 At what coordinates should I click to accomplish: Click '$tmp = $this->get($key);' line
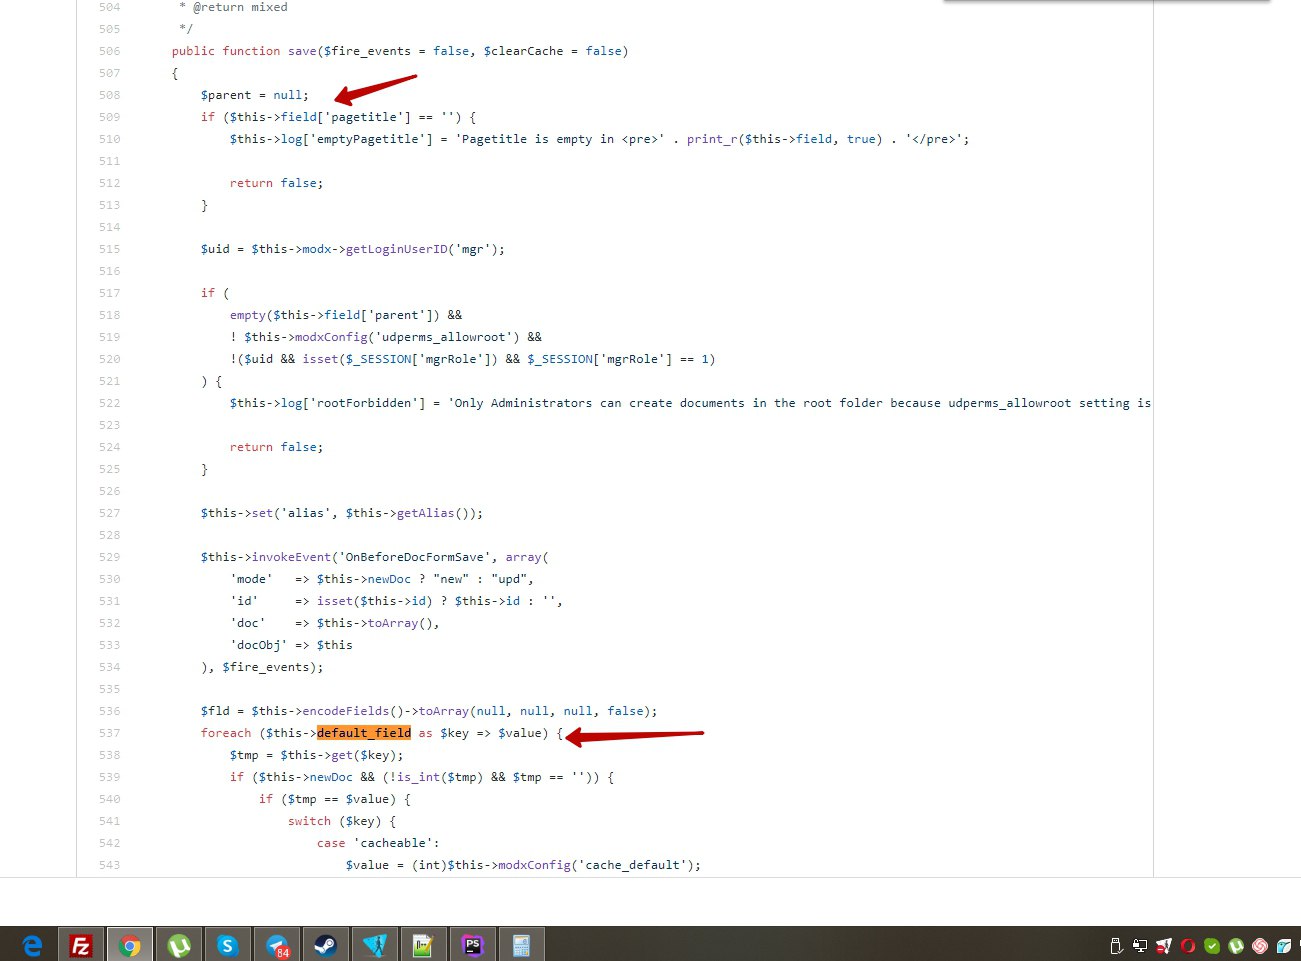tap(317, 755)
